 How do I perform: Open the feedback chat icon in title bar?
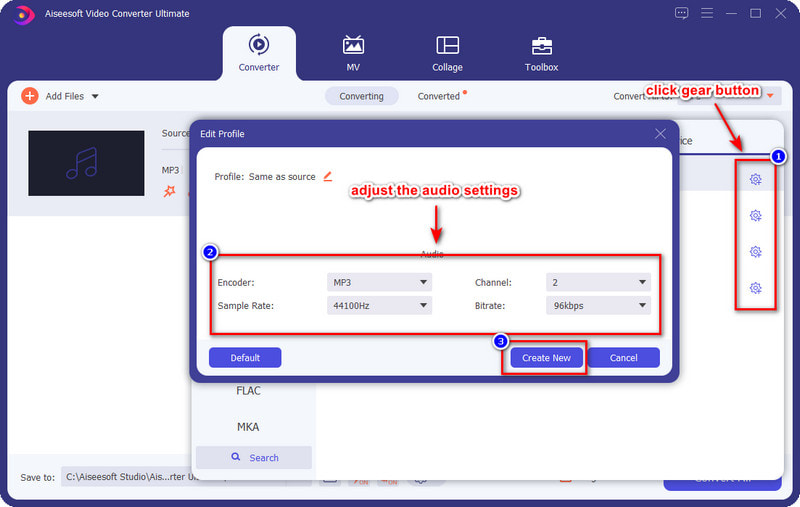pos(682,13)
